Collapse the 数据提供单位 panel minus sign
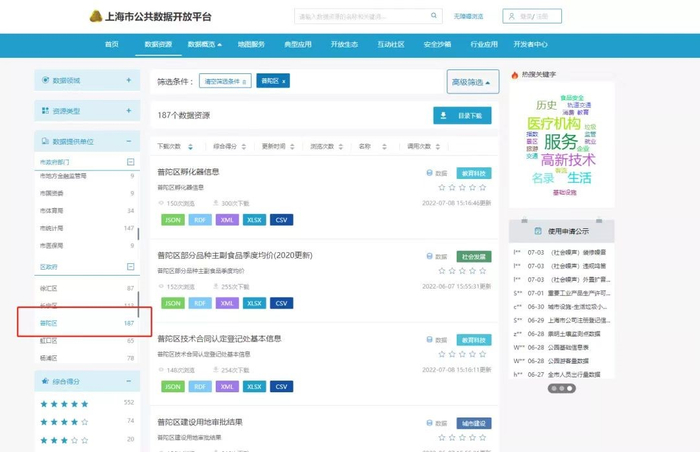The height and width of the screenshot is (452, 700). (129, 141)
